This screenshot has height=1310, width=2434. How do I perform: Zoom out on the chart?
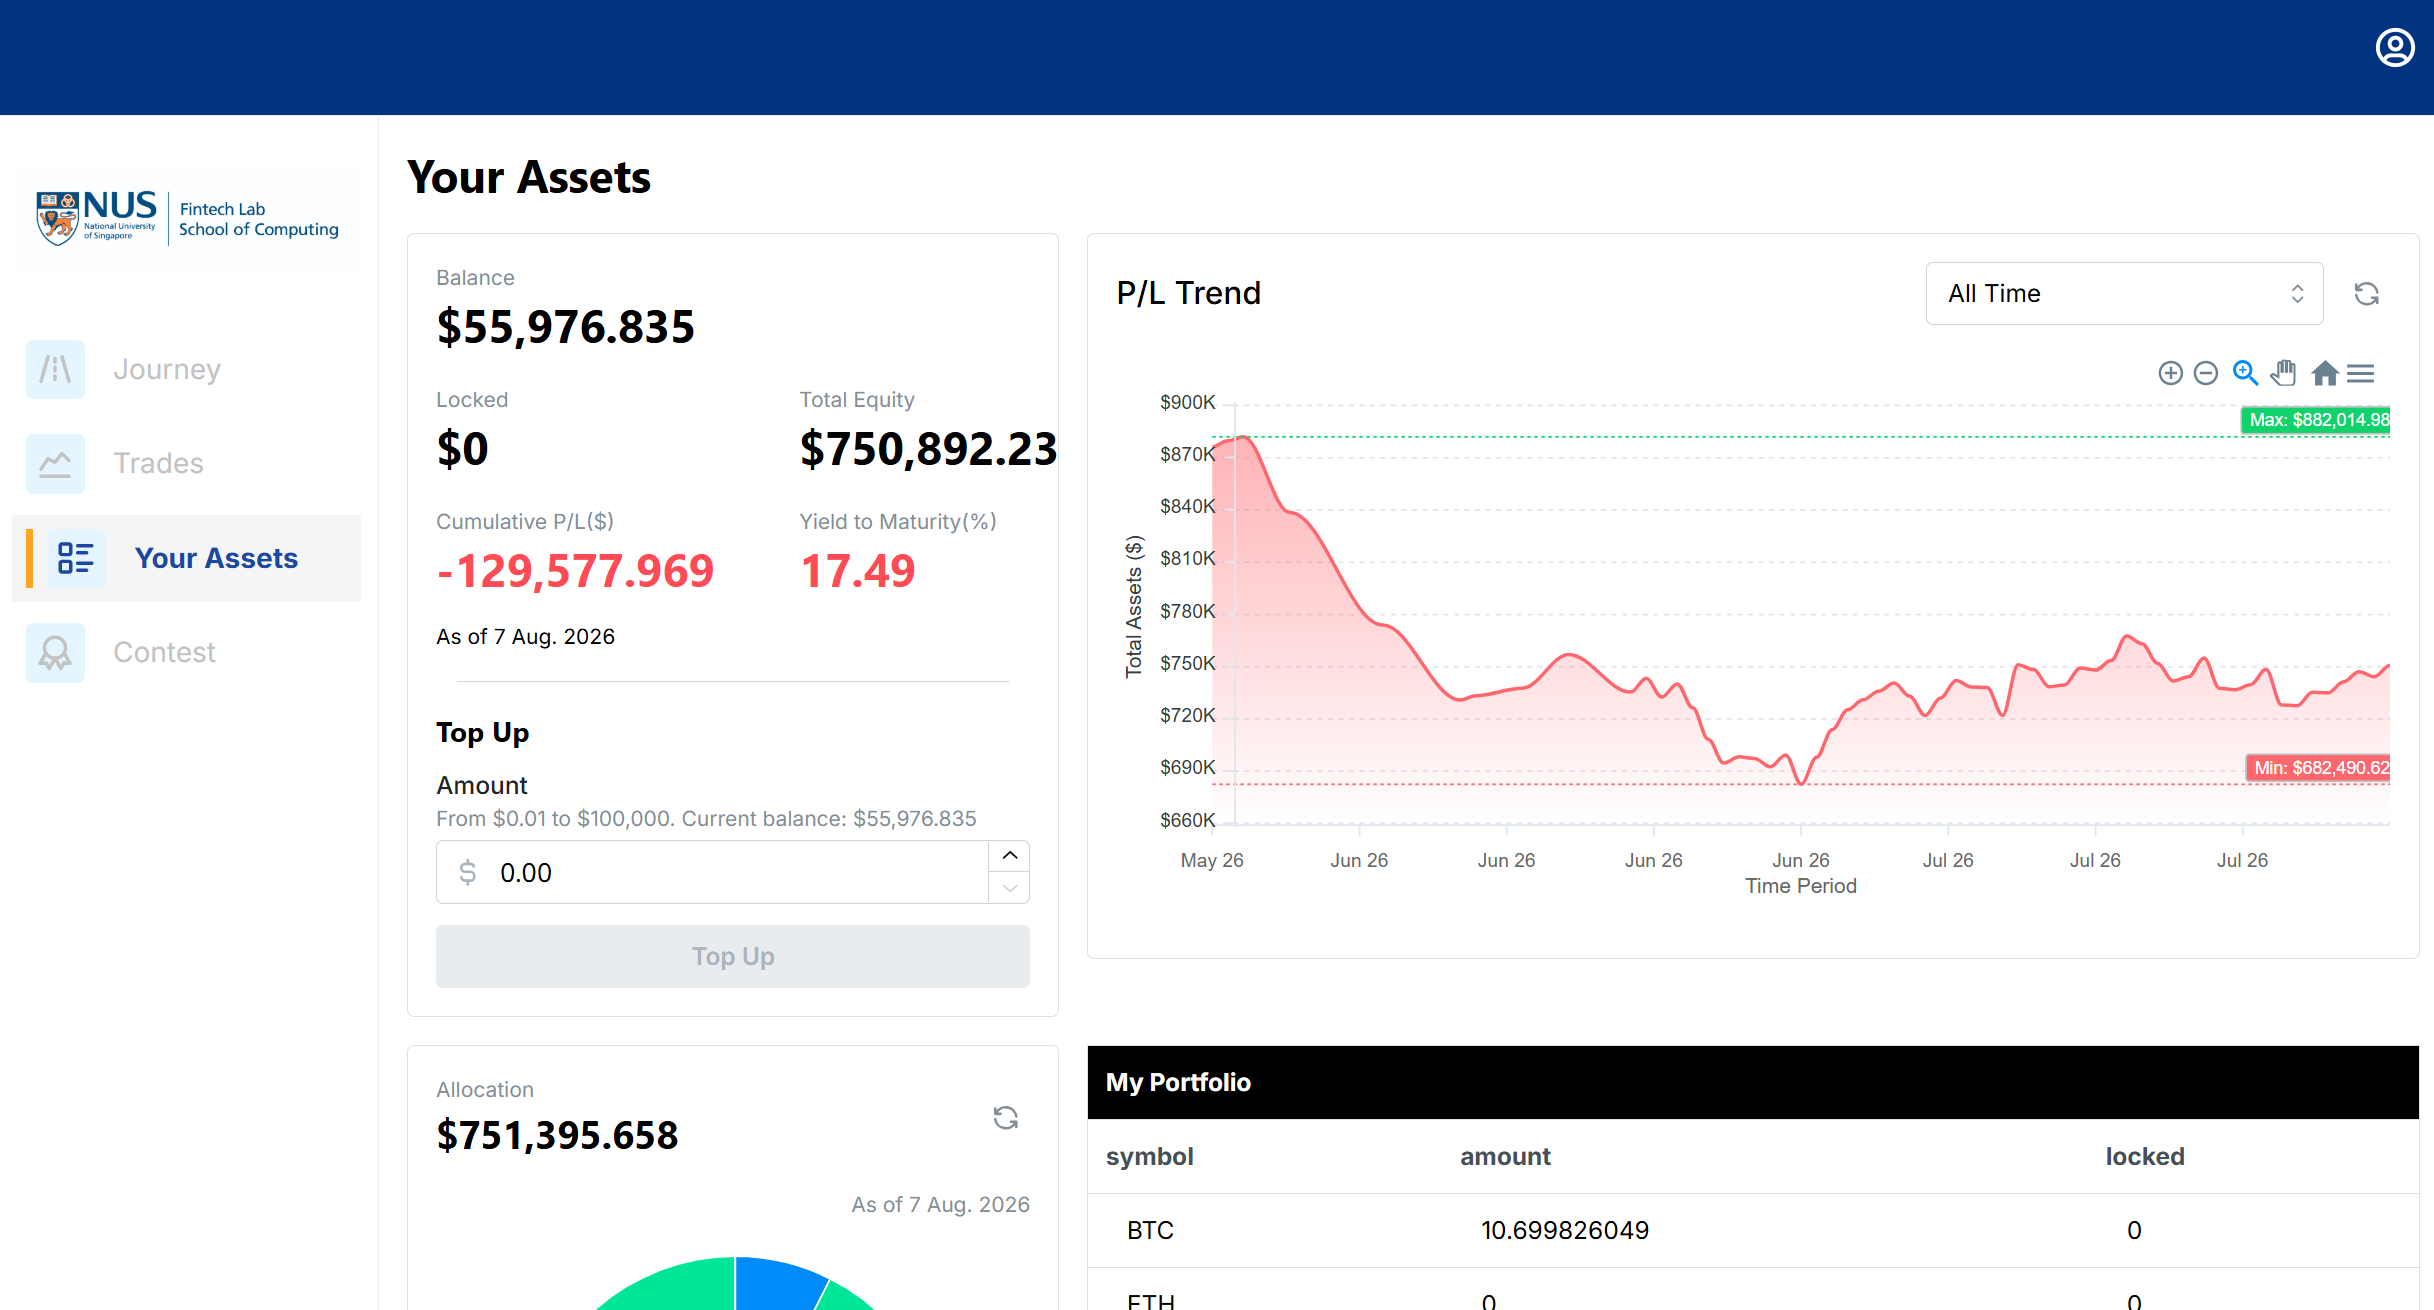tap(2206, 373)
